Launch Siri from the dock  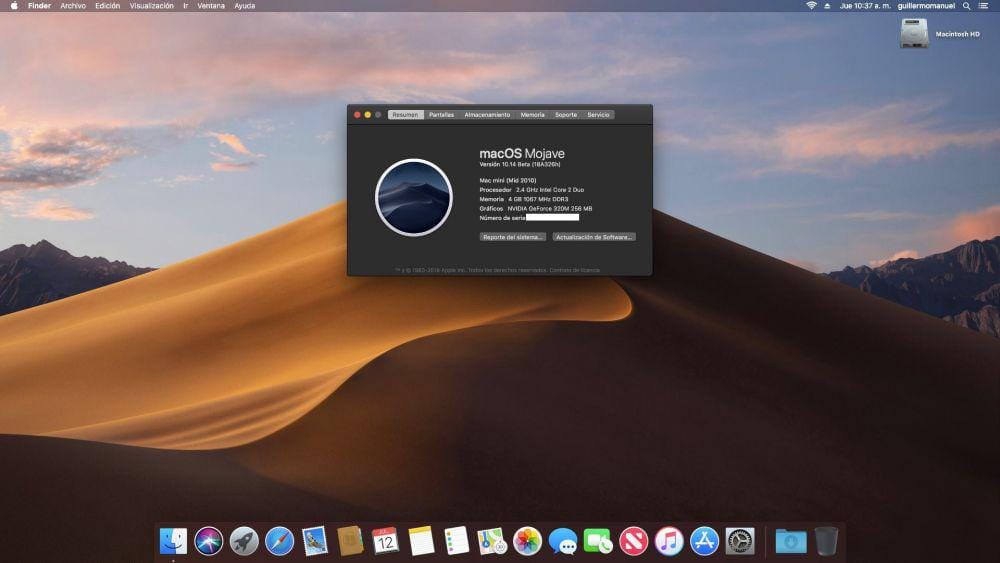coord(208,541)
